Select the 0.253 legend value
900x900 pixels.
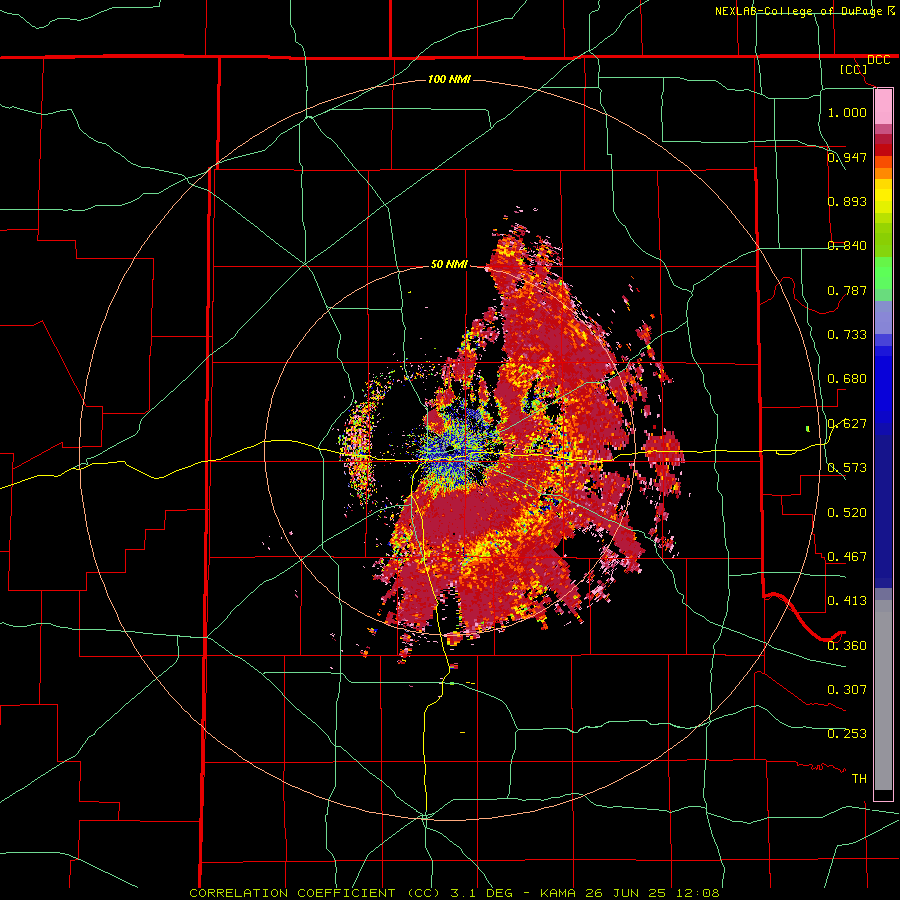point(847,734)
